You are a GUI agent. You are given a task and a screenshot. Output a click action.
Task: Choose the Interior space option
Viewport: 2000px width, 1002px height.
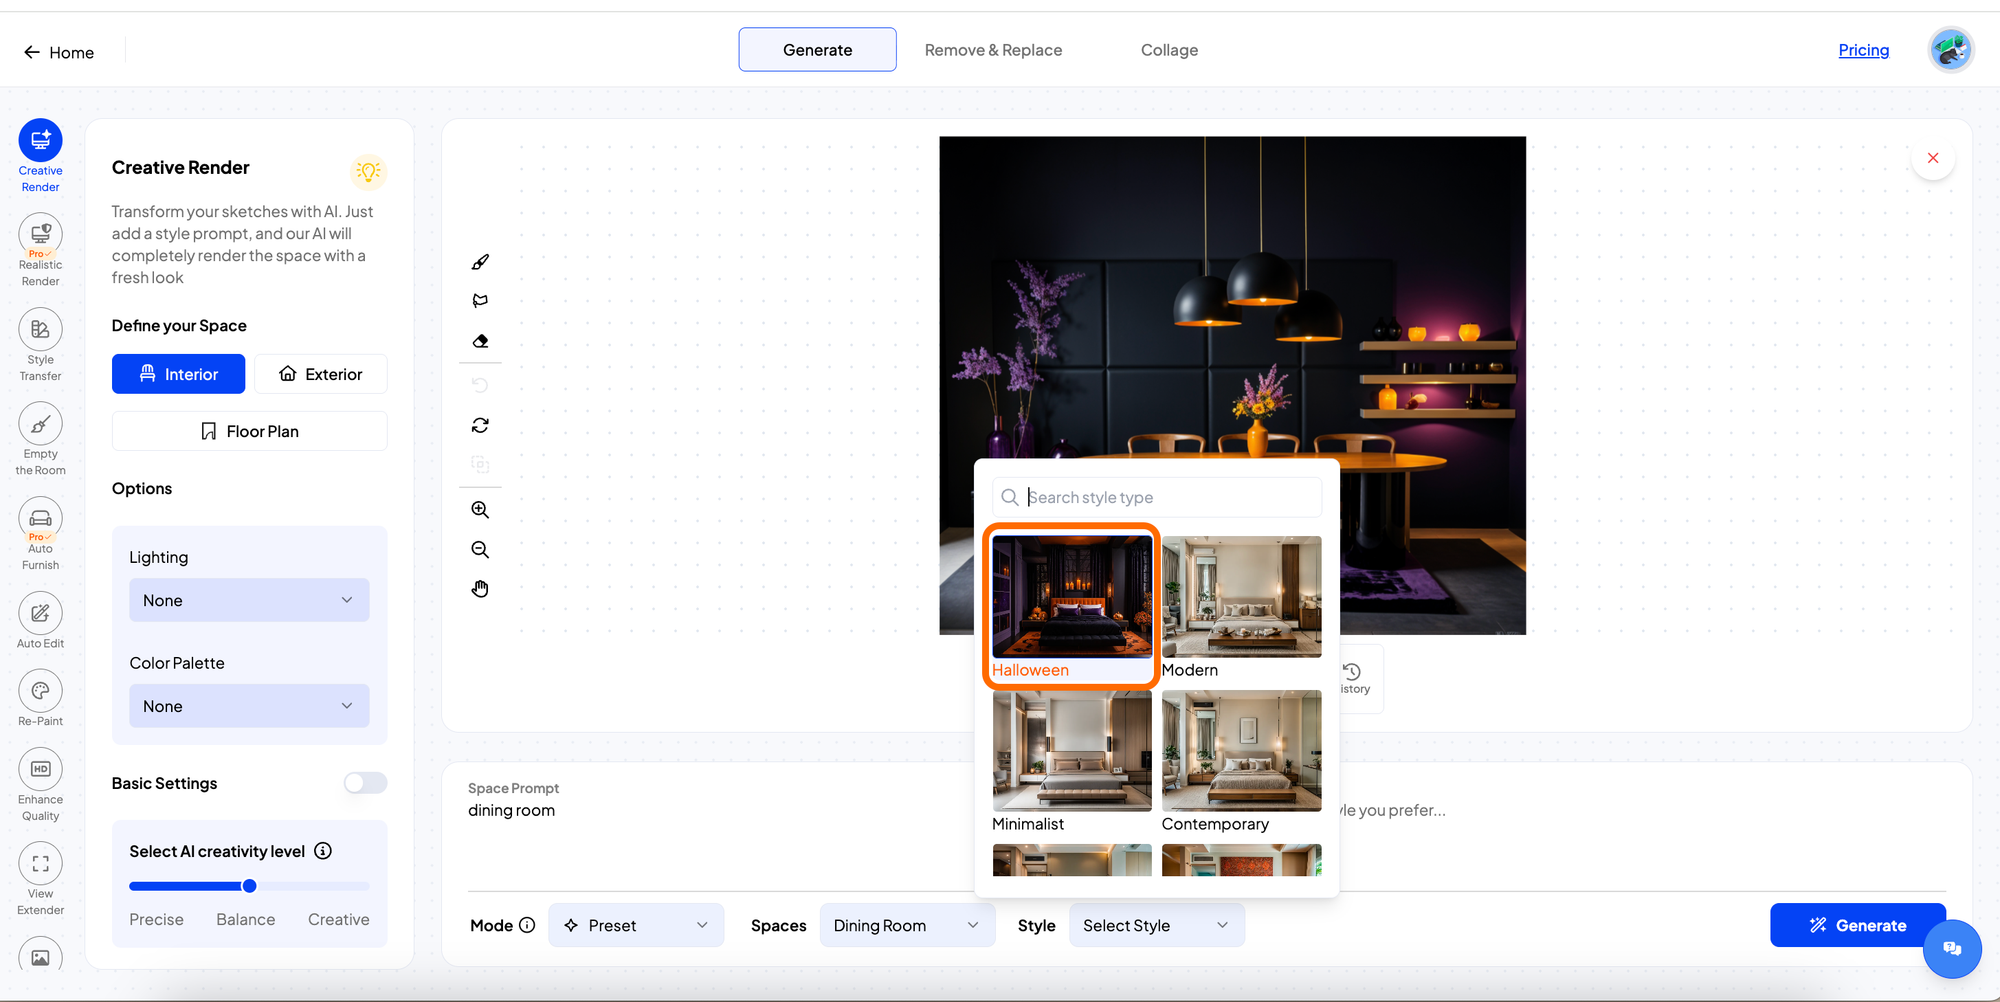tap(178, 374)
